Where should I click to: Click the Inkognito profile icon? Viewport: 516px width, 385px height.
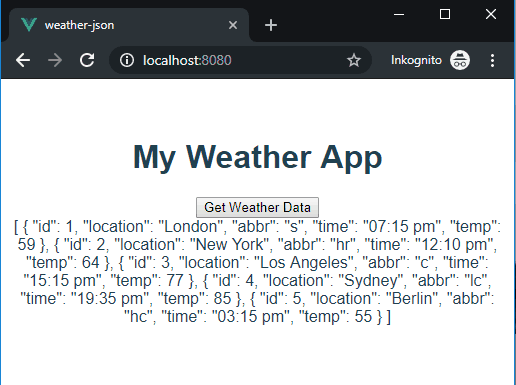click(x=460, y=60)
